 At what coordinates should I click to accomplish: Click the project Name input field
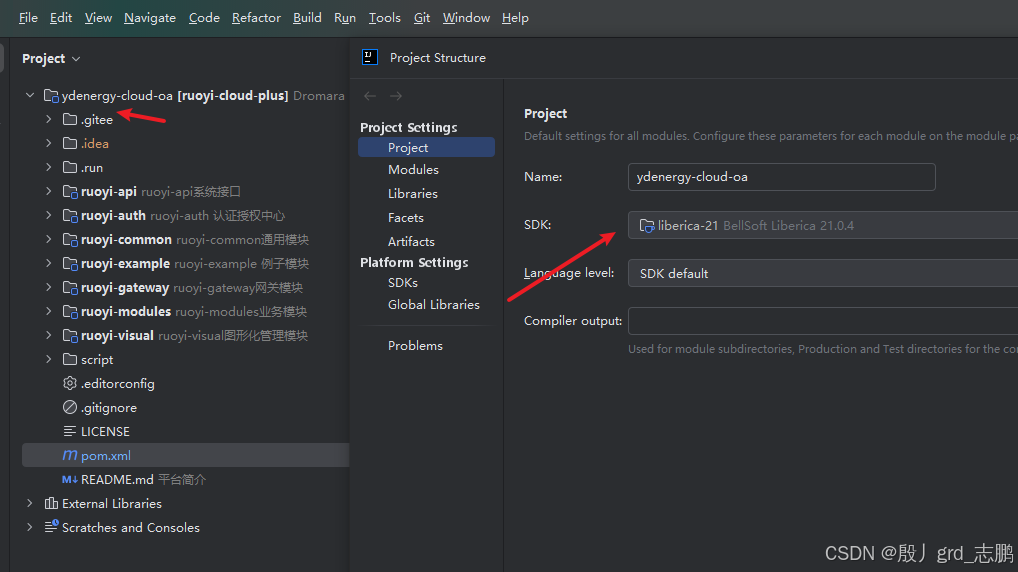click(x=782, y=177)
